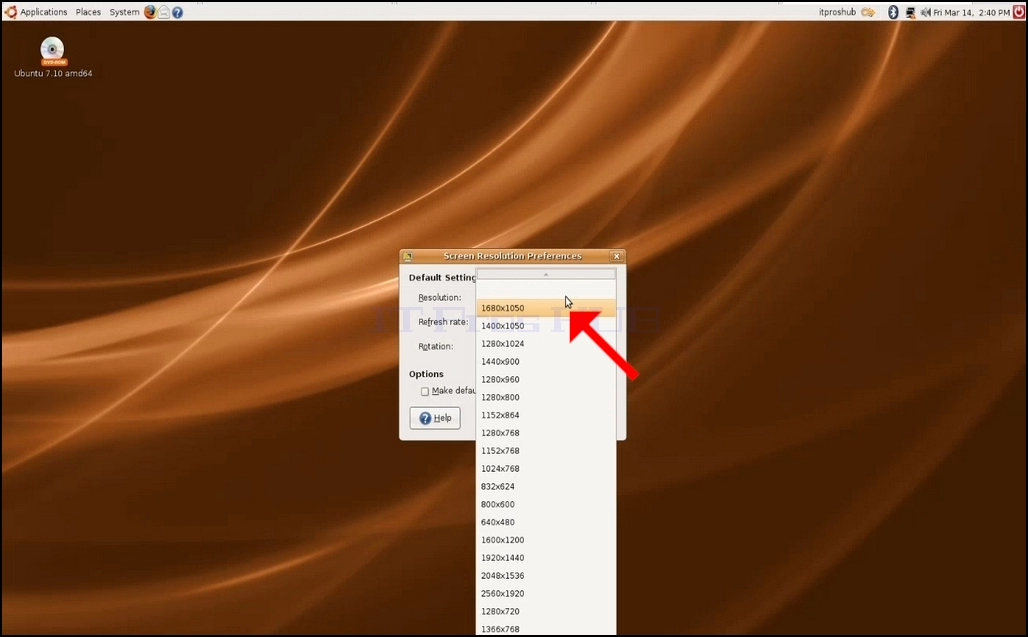This screenshot has height=637, width=1028.
Task: Click the list's top scroll-up arrow
Action: click(545, 274)
